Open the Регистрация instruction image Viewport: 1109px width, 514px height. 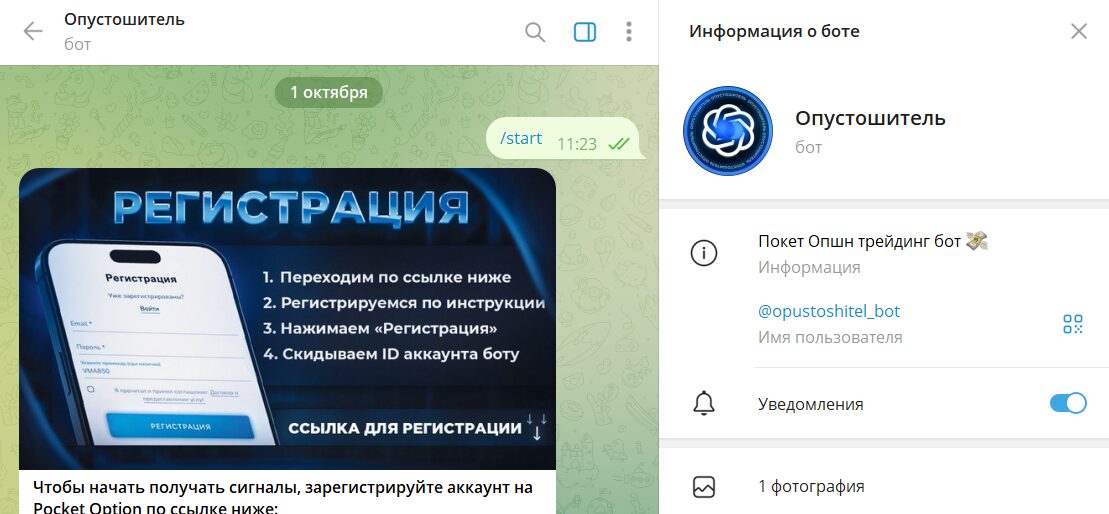287,319
